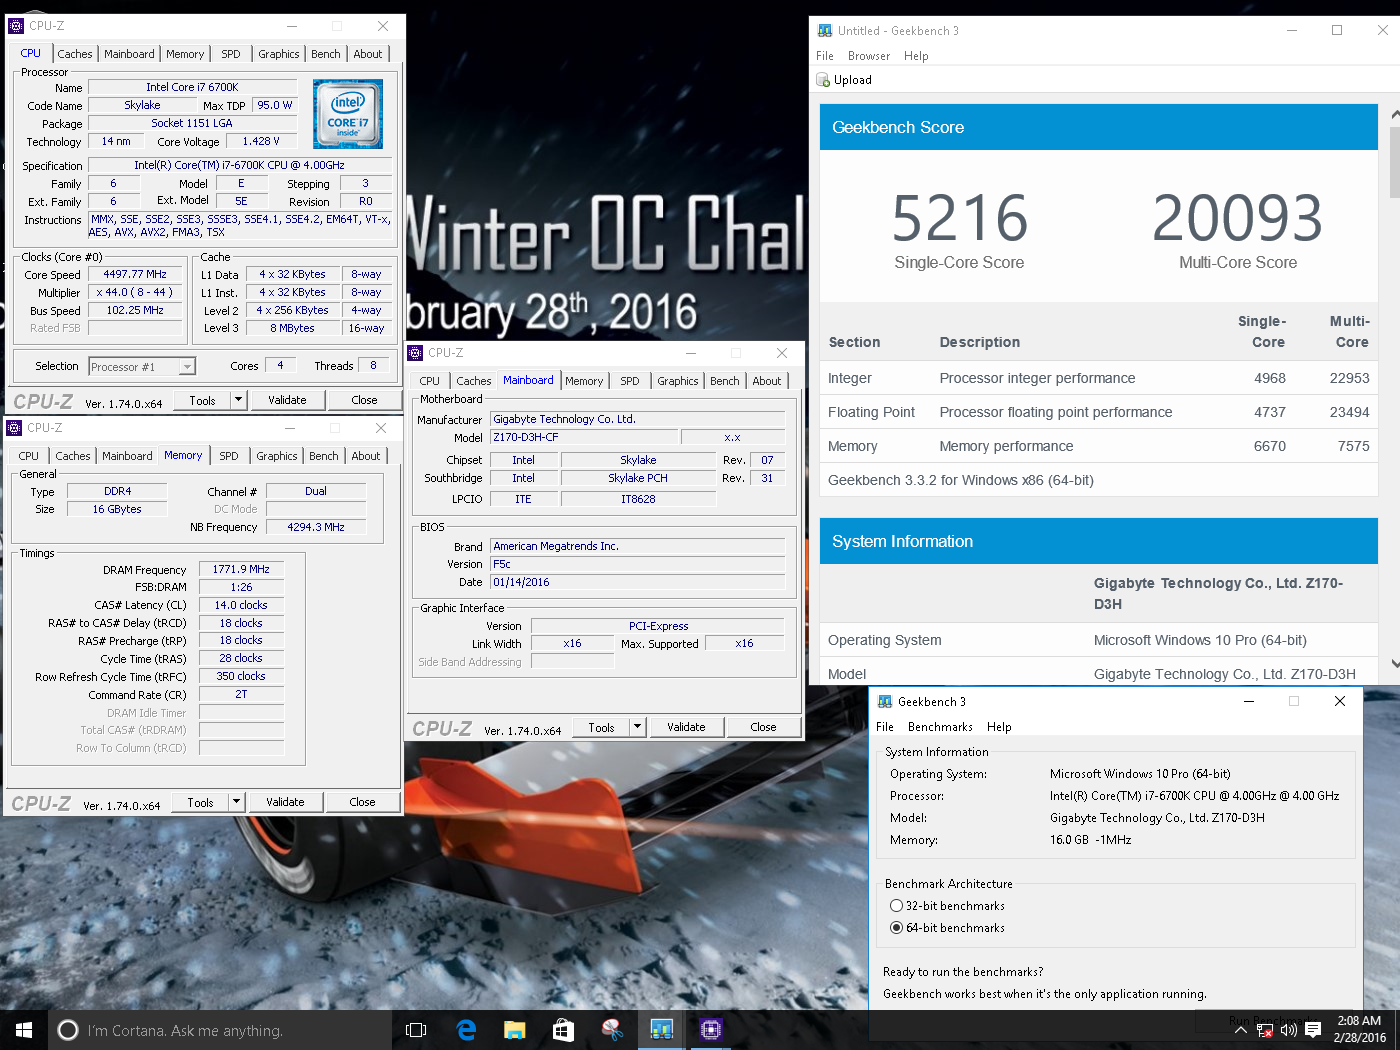The height and width of the screenshot is (1050, 1400).
Task: Open Benchmarks menu in Geekbench 3 dialog
Action: coord(940,727)
